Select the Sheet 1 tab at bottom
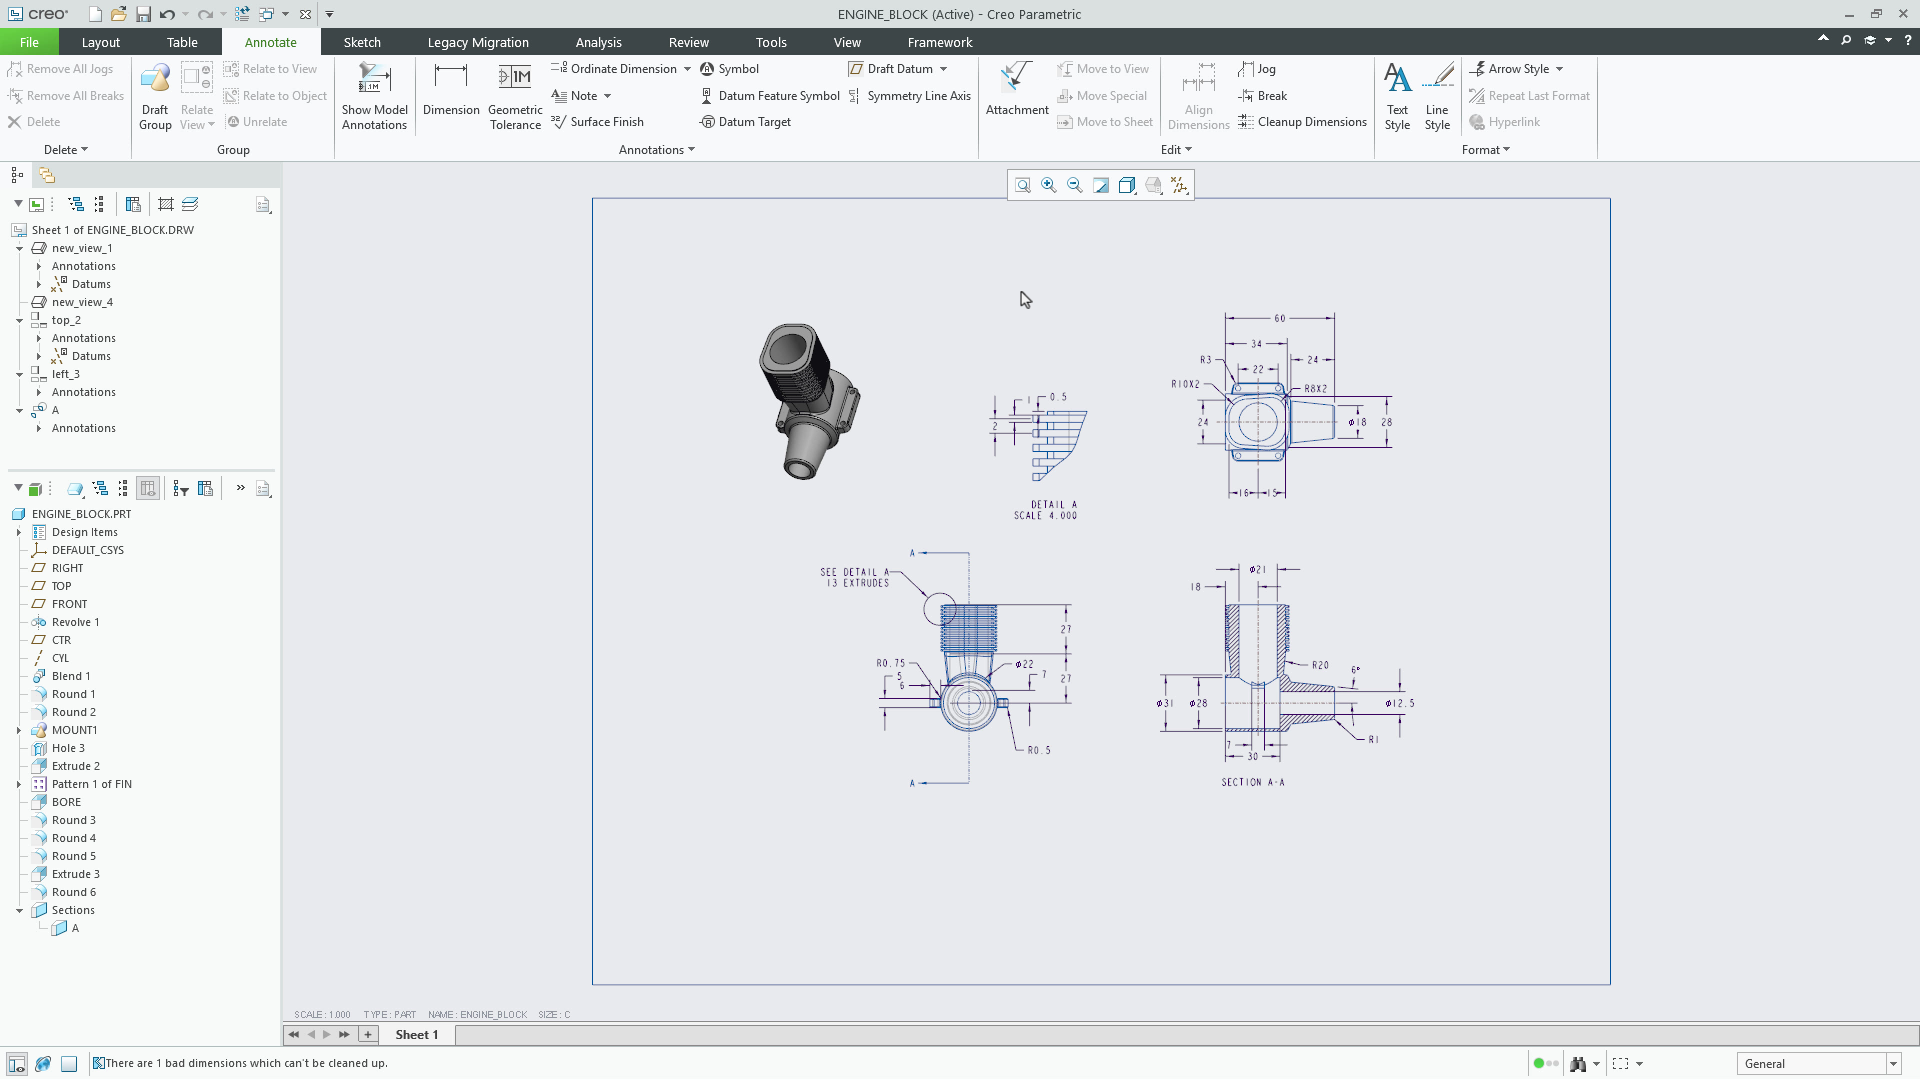Image resolution: width=1920 pixels, height=1080 pixels. pyautogui.click(x=417, y=1035)
